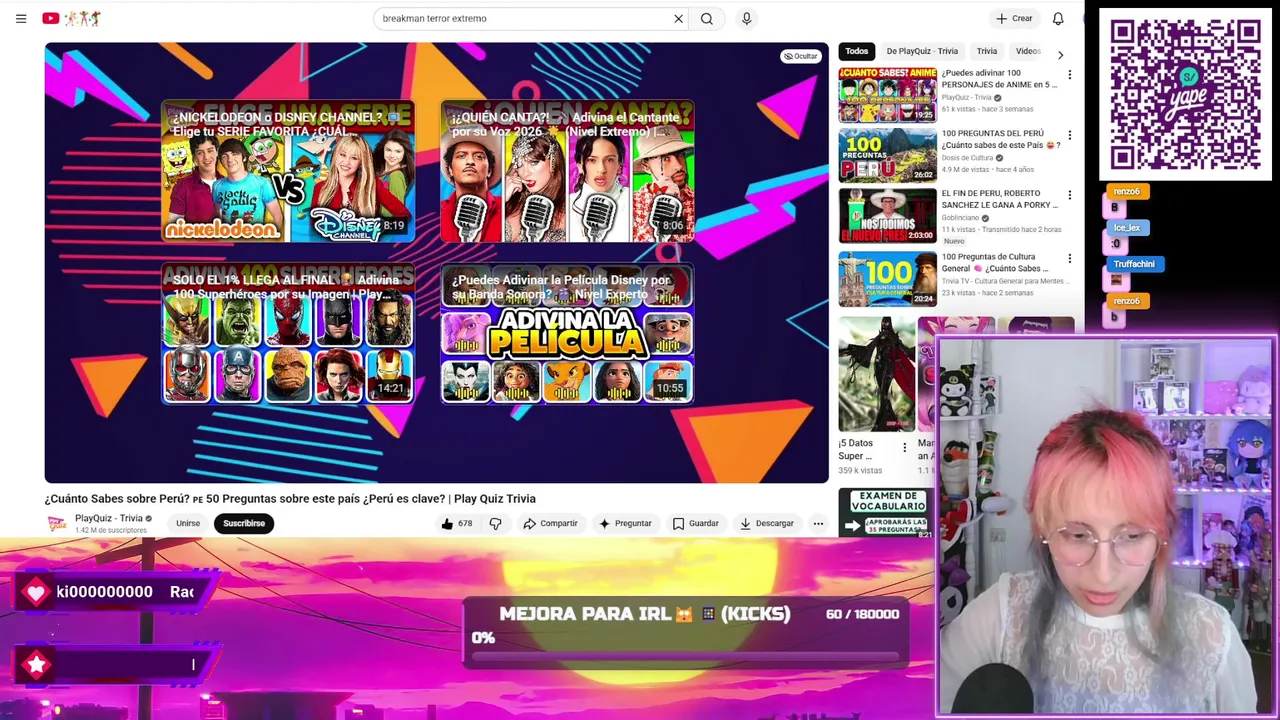Click the heart icon beside ki000000000
The width and height of the screenshot is (1280, 720).
[37, 592]
